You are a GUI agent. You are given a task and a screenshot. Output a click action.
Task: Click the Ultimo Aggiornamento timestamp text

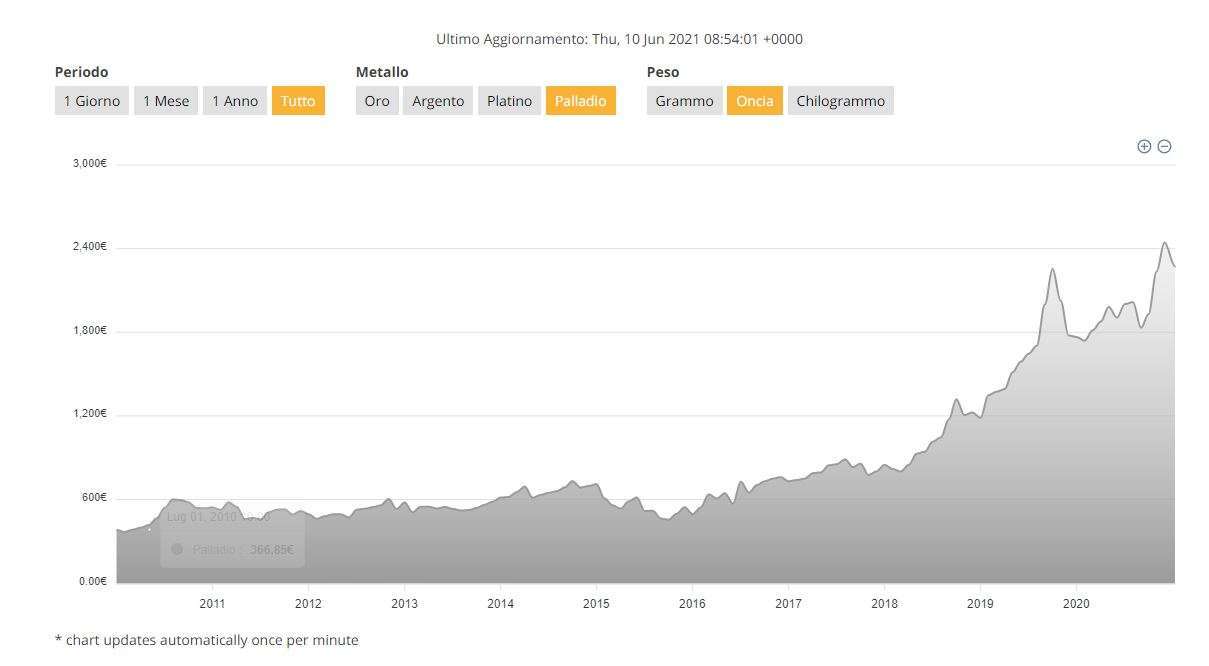click(619, 39)
